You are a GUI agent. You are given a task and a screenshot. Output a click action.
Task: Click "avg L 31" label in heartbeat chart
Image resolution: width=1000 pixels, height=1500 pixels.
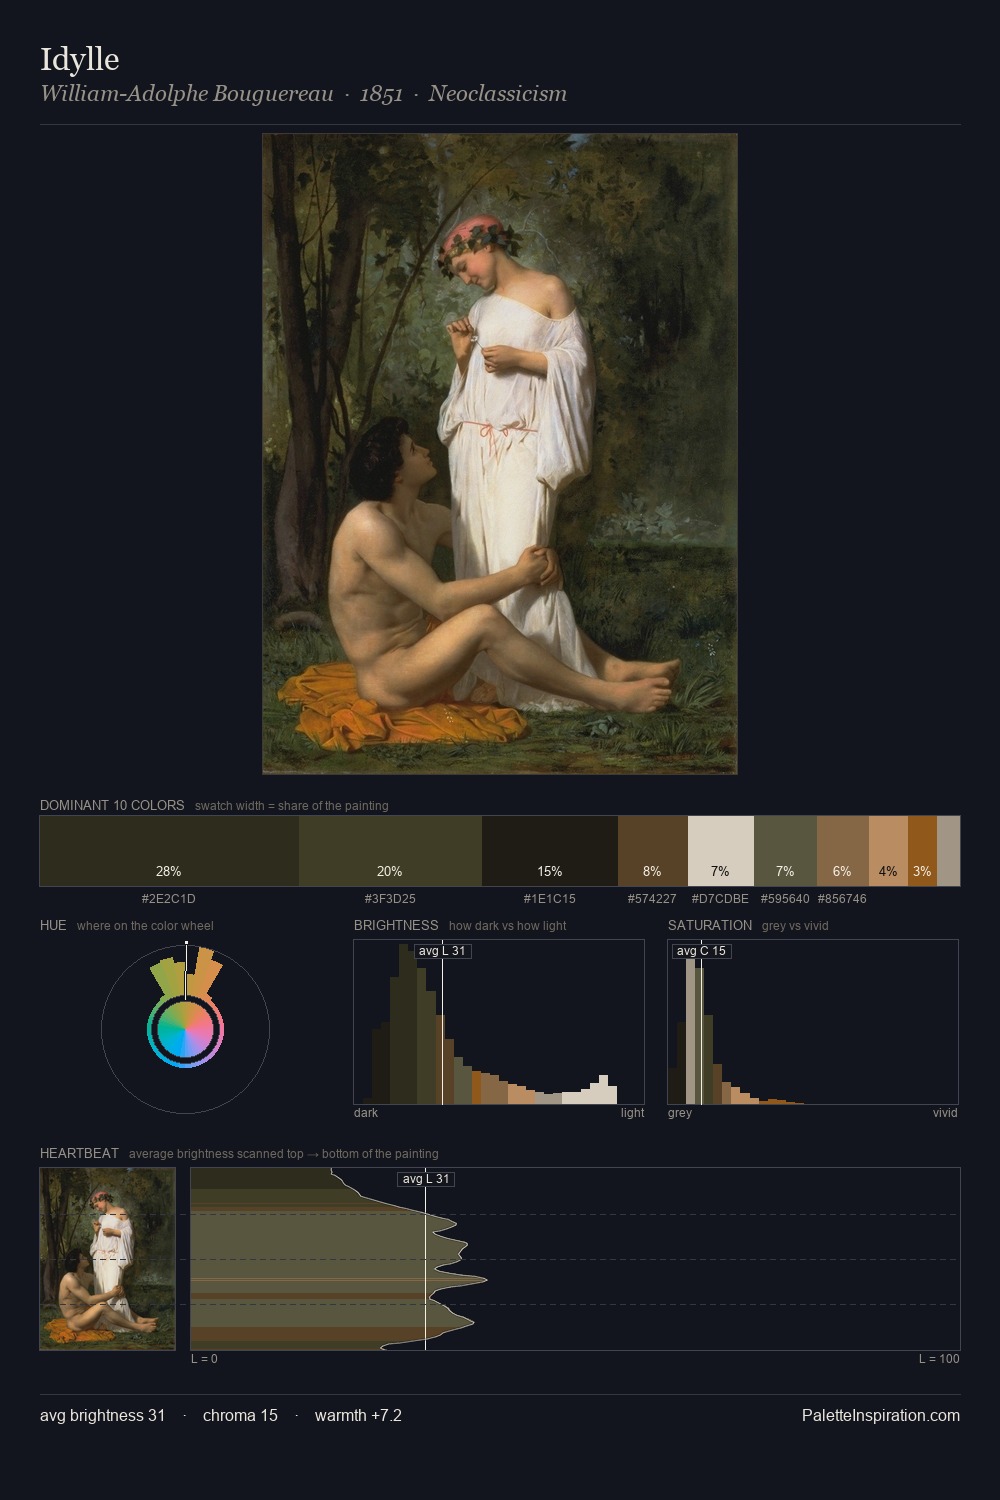coord(427,1179)
